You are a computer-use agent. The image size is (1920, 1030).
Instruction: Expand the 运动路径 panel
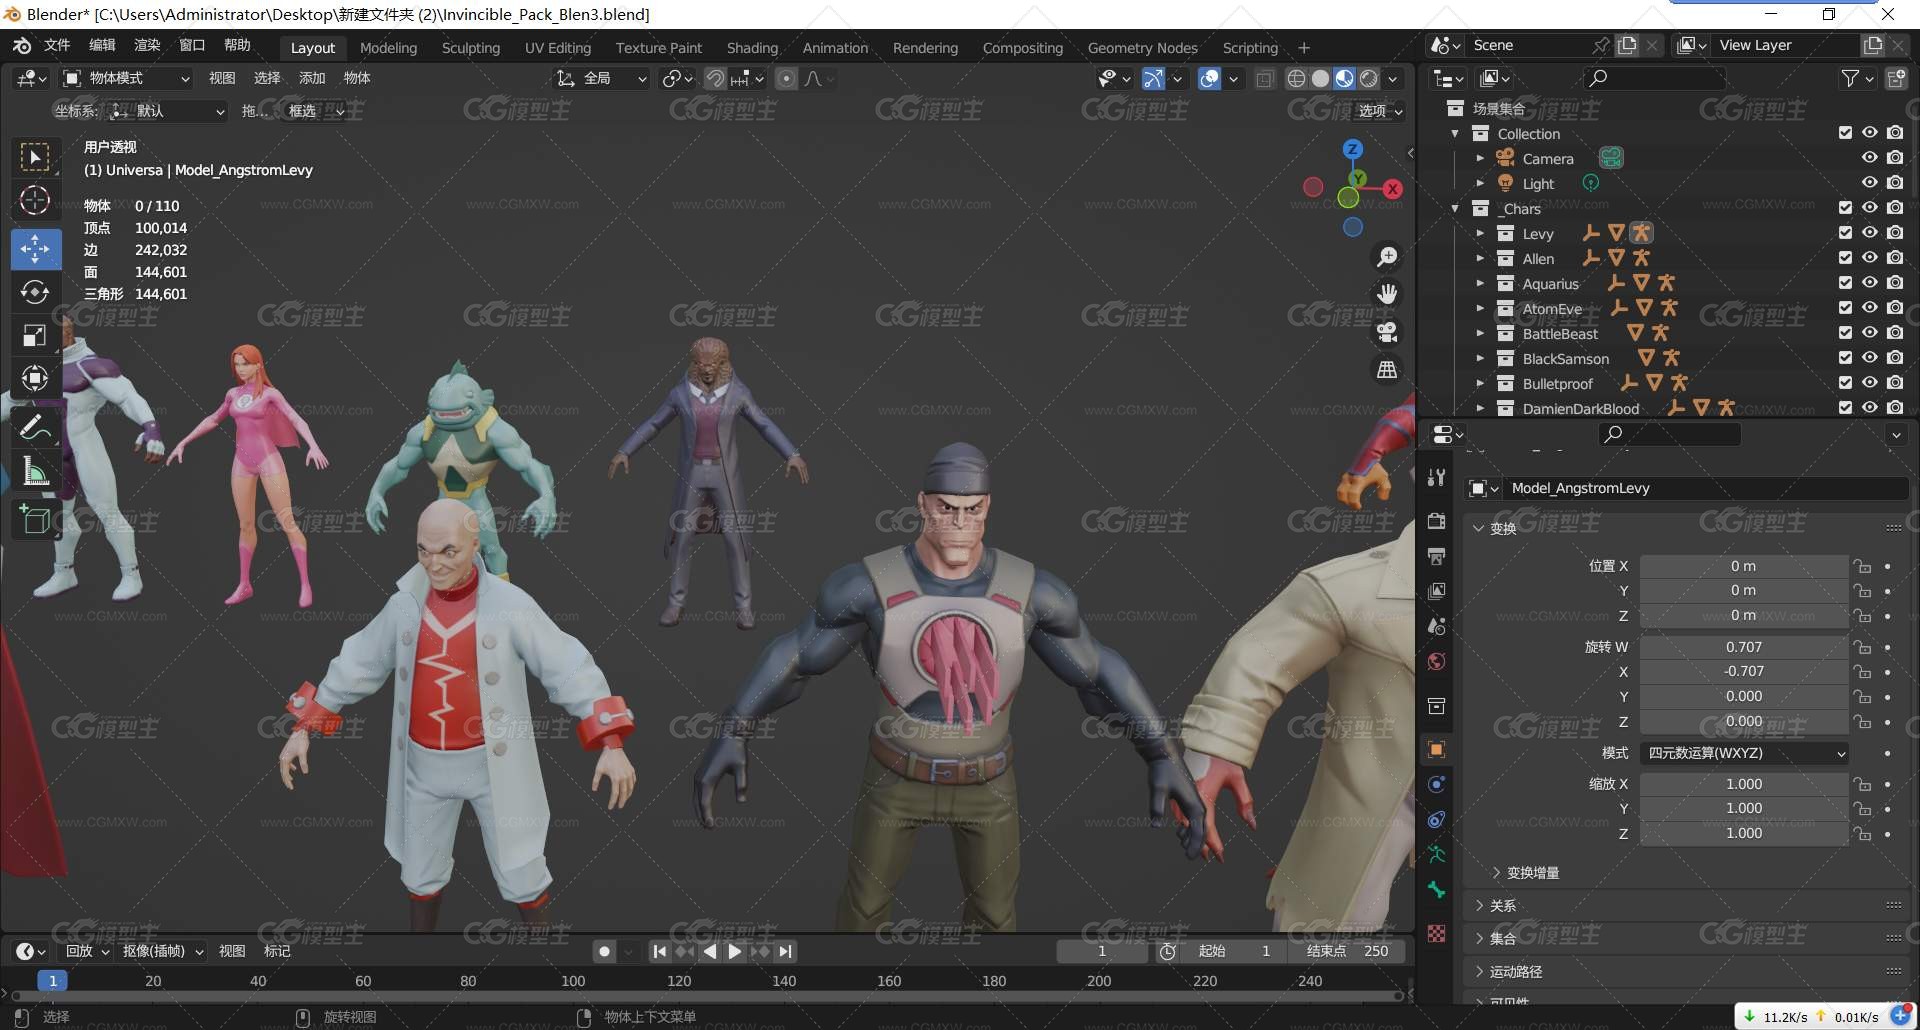(x=1508, y=972)
